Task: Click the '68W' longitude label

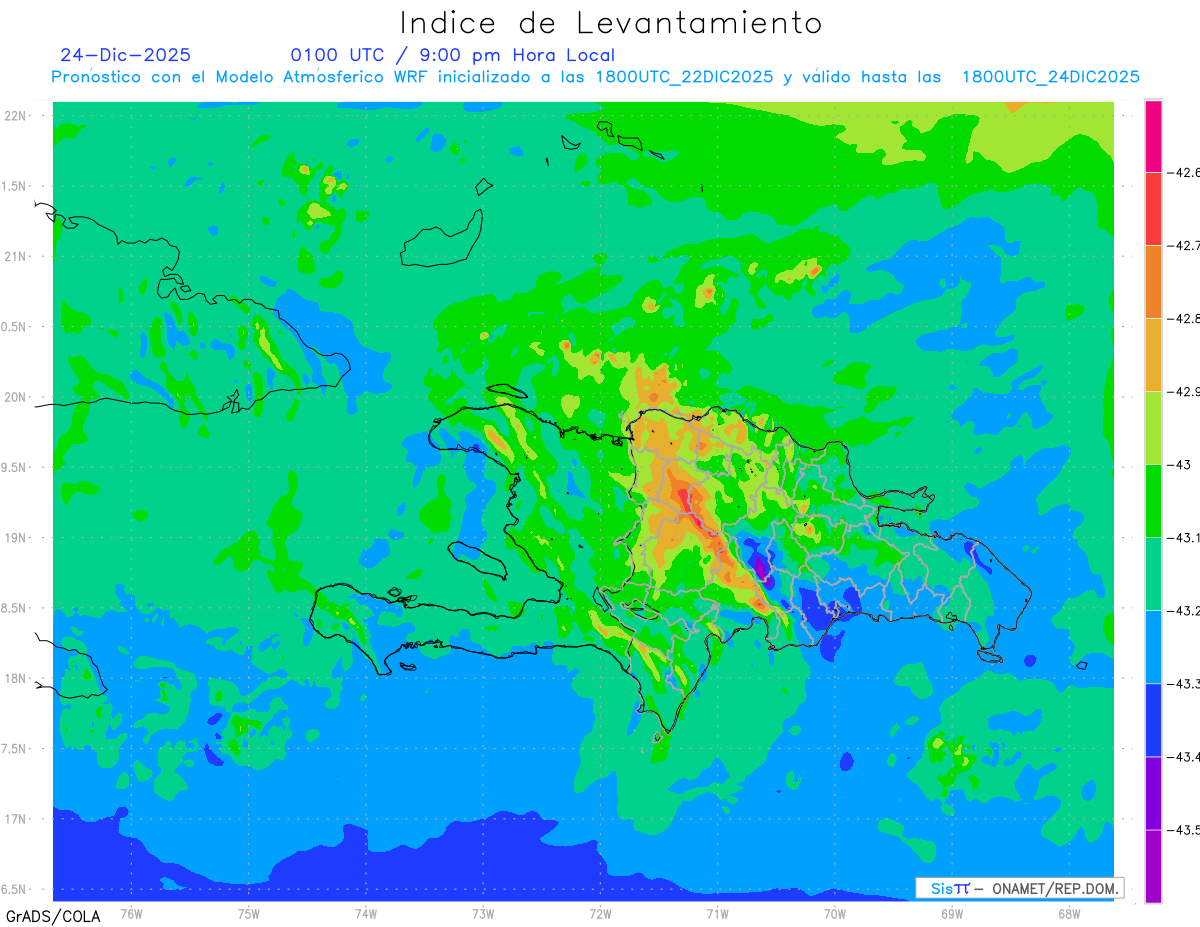Action: [x=1069, y=913]
